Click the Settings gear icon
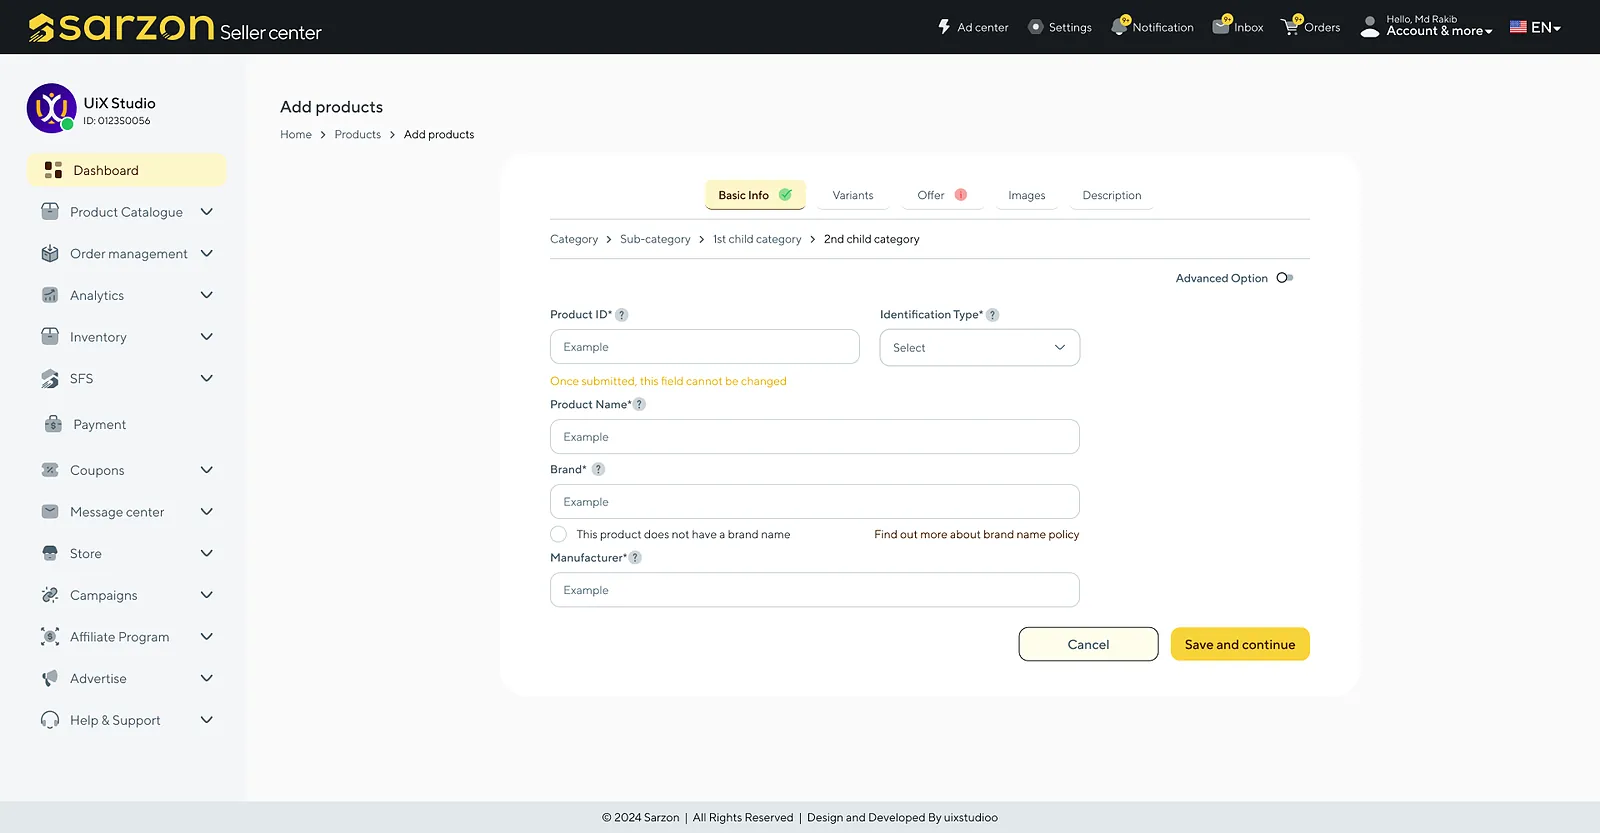 1036,27
